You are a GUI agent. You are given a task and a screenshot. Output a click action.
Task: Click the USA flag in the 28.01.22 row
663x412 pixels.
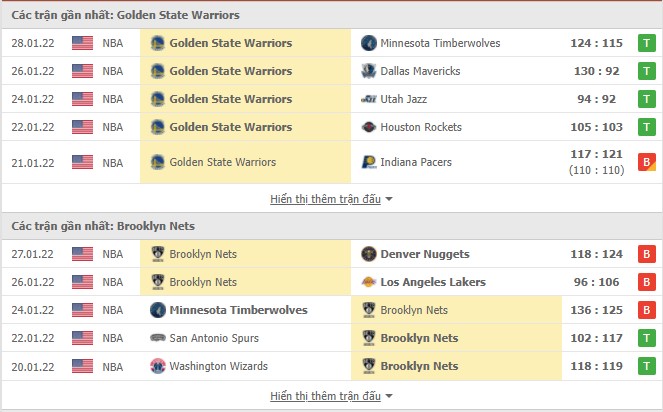(x=82, y=43)
